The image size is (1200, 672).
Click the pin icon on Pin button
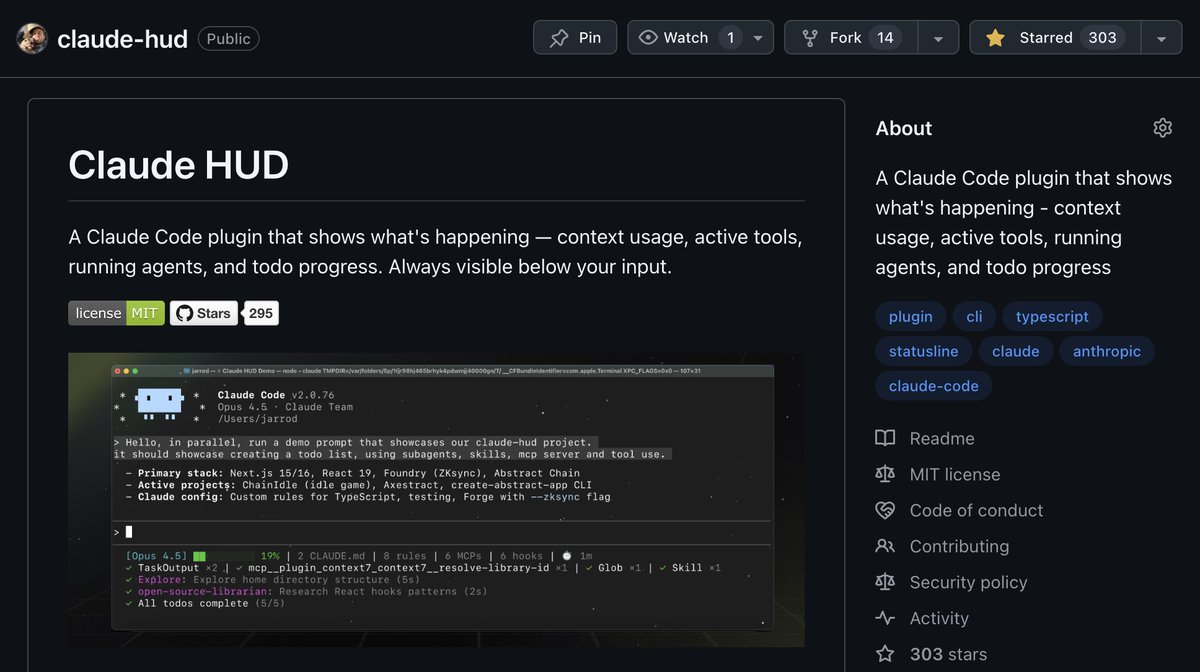pos(559,38)
